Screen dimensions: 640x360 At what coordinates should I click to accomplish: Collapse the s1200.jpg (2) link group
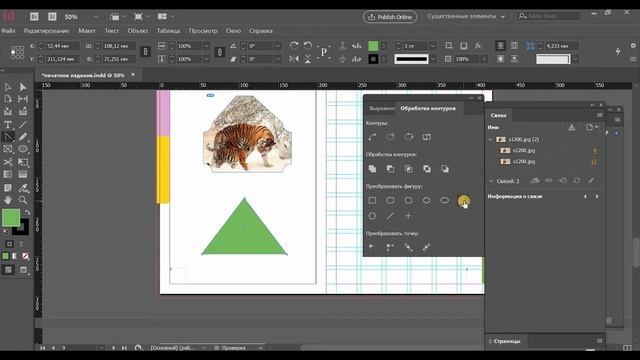[491, 139]
